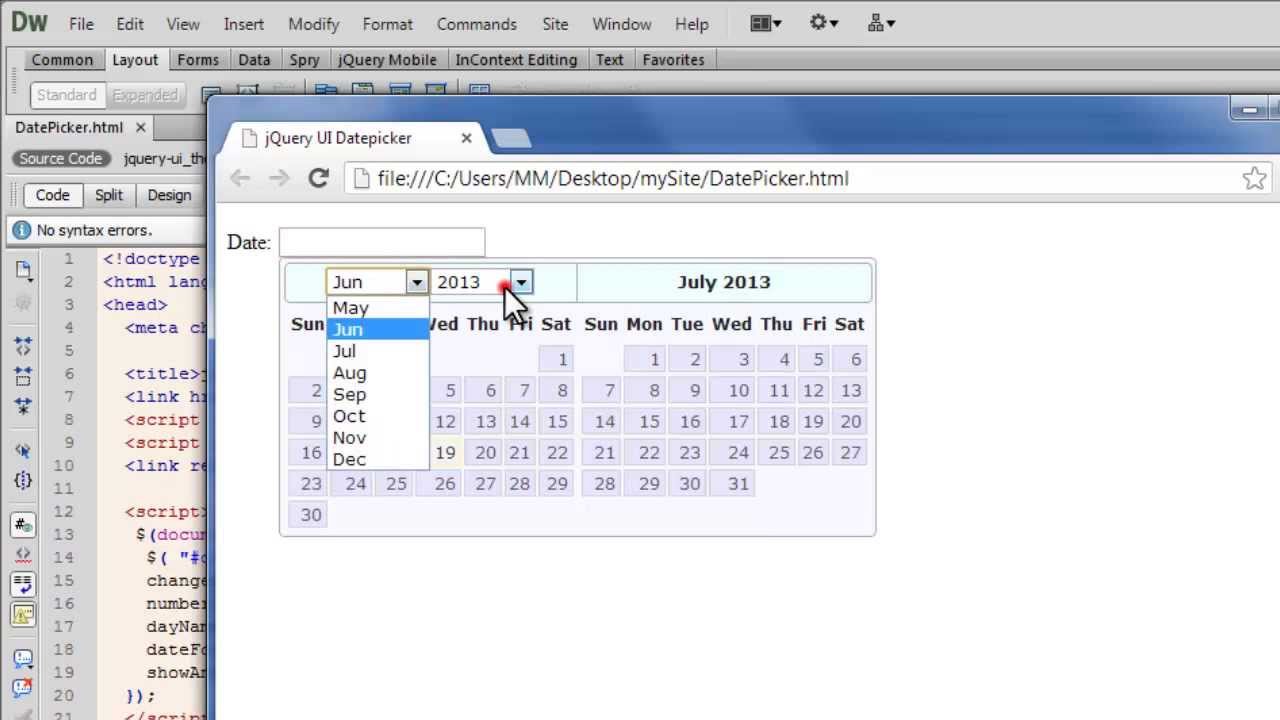Viewport: 1280px width, 720px height.
Task: Open the workspace layout switcher dropdown
Action: (x=765, y=23)
